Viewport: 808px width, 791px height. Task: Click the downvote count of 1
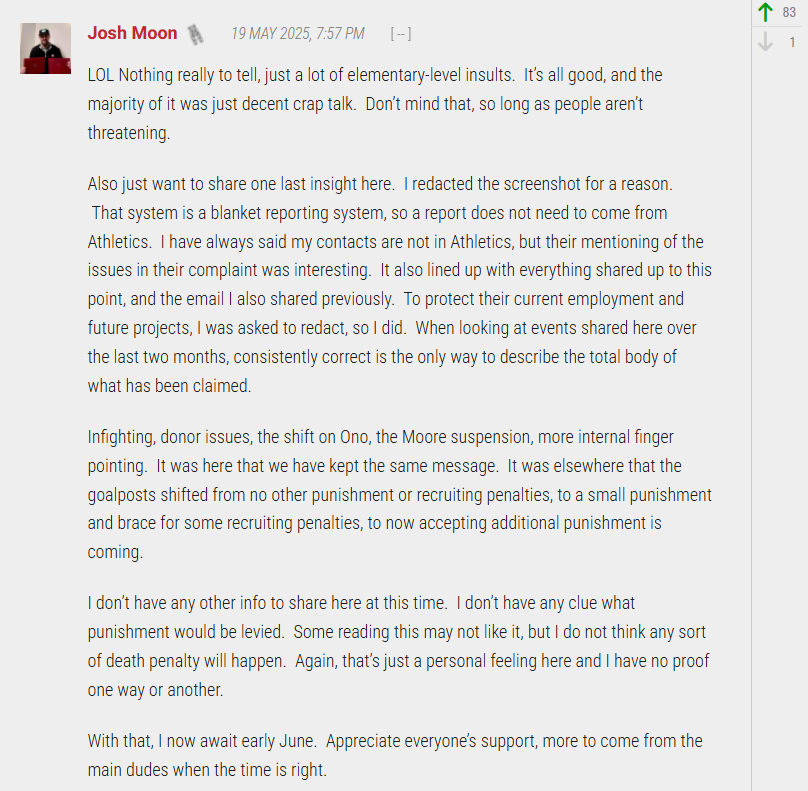click(x=792, y=42)
